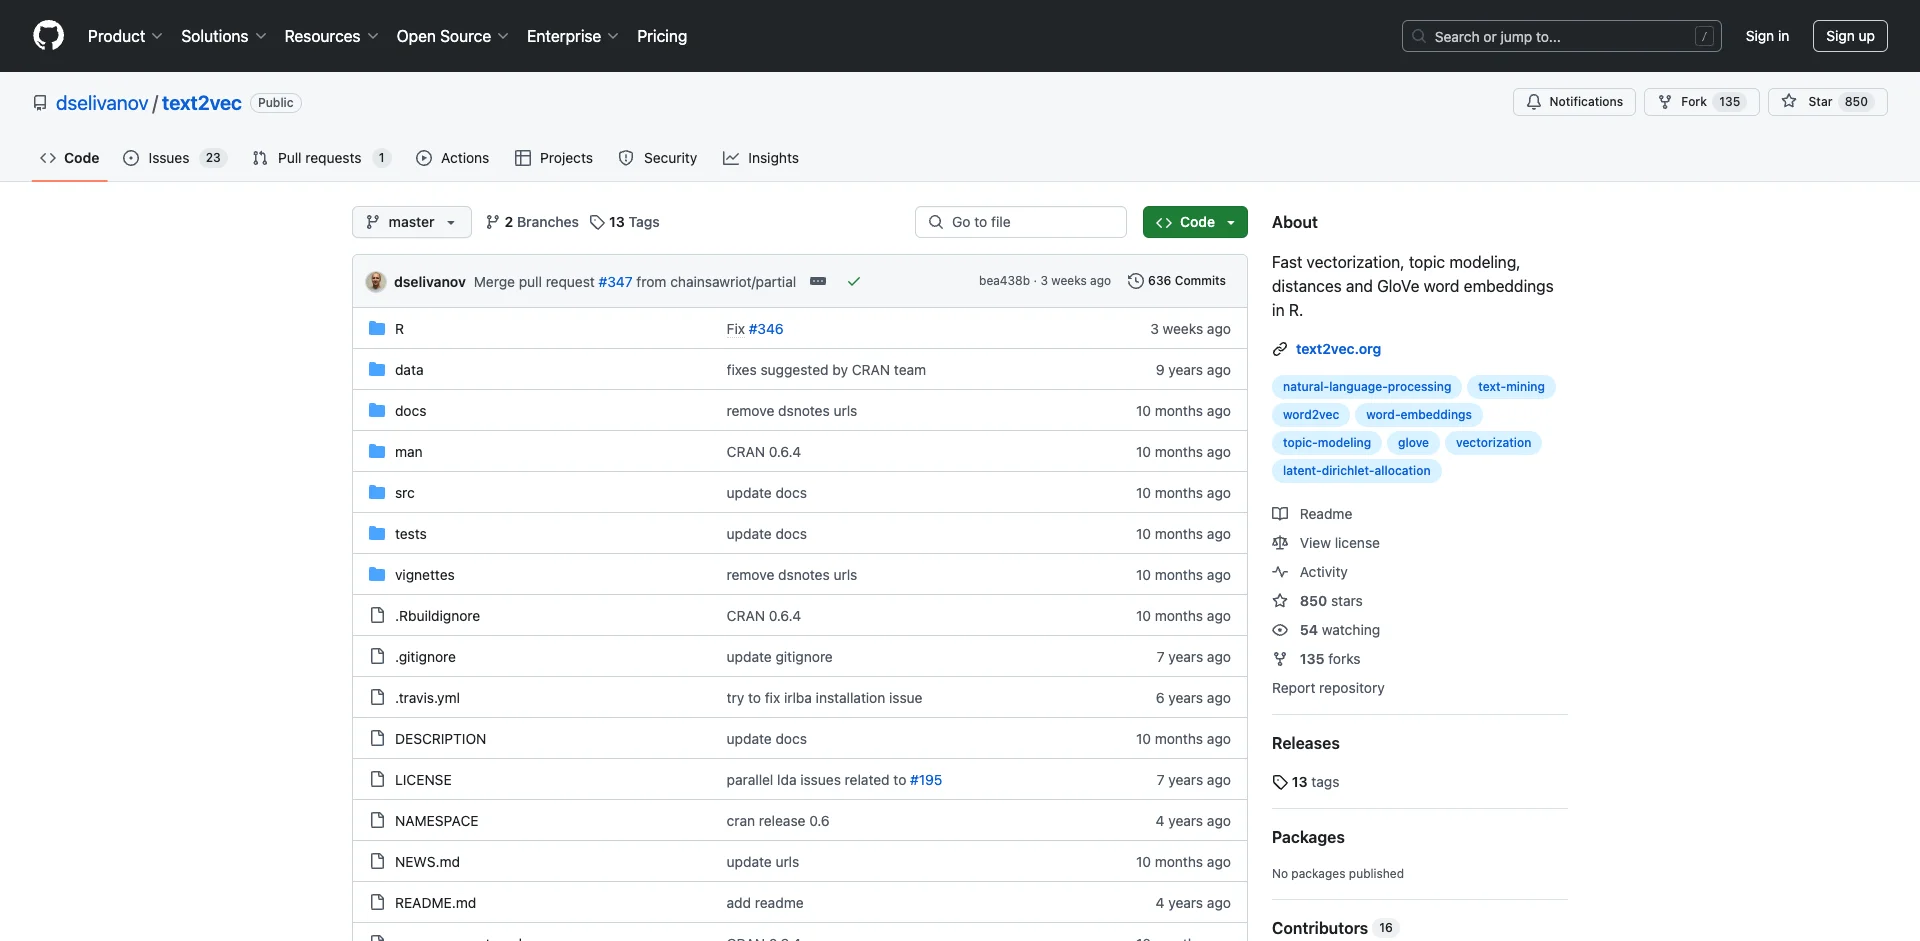The image size is (1920, 941).
Task: Switch to the Pull requests tab
Action: pyautogui.click(x=321, y=158)
